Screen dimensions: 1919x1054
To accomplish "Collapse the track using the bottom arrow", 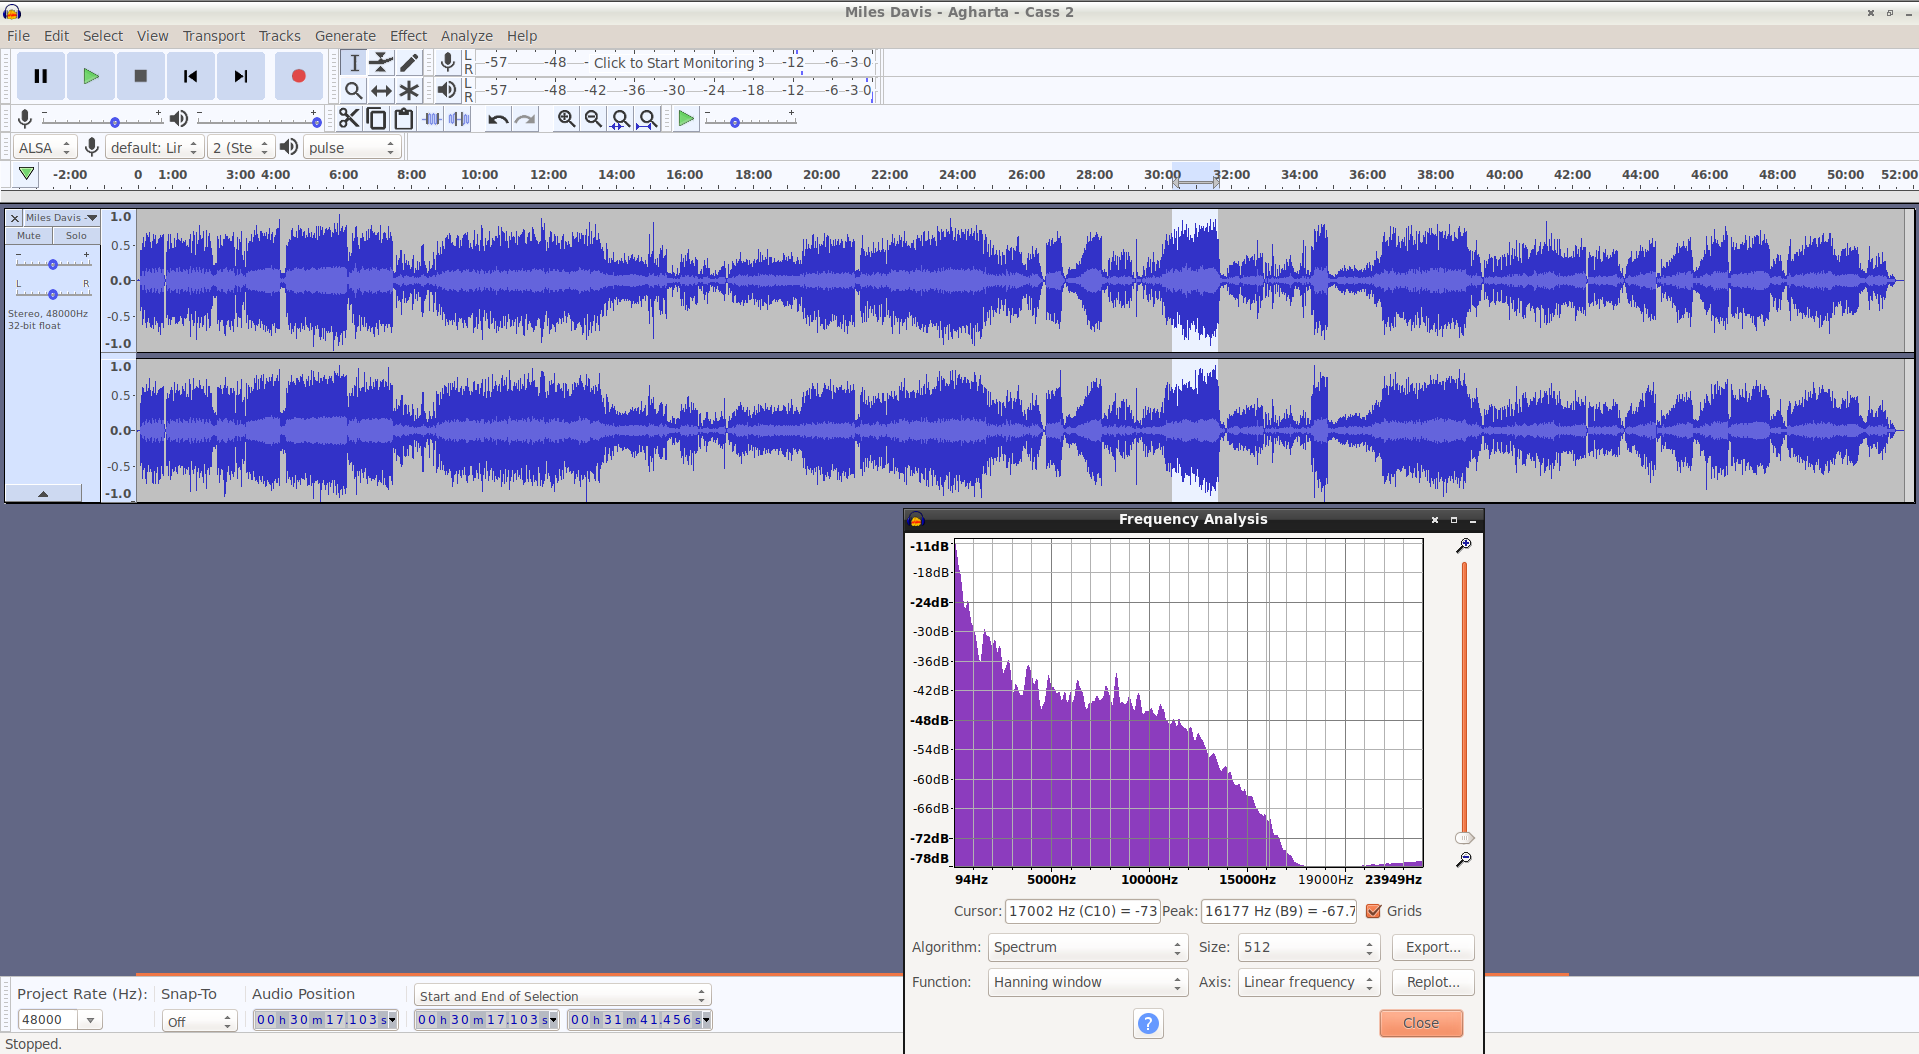I will point(43,493).
